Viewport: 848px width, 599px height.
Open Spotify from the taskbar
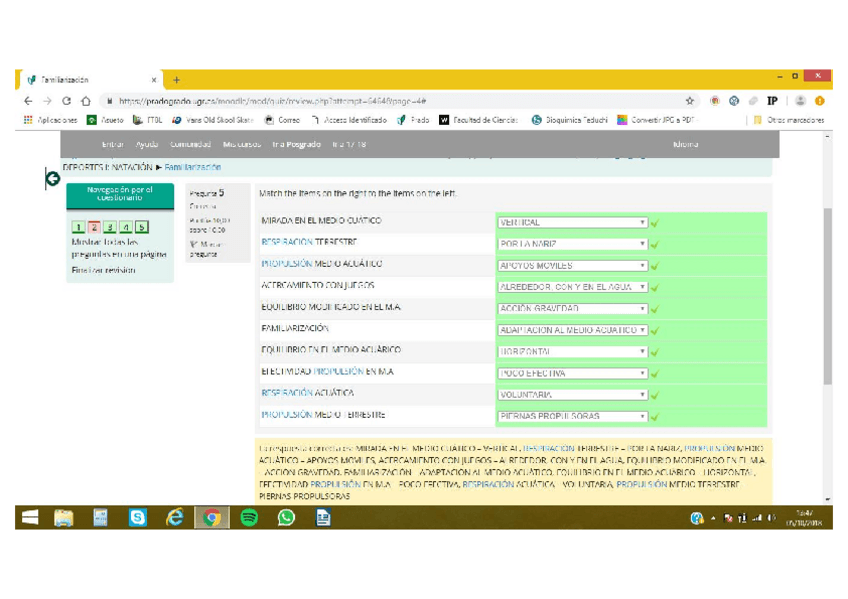[249, 517]
